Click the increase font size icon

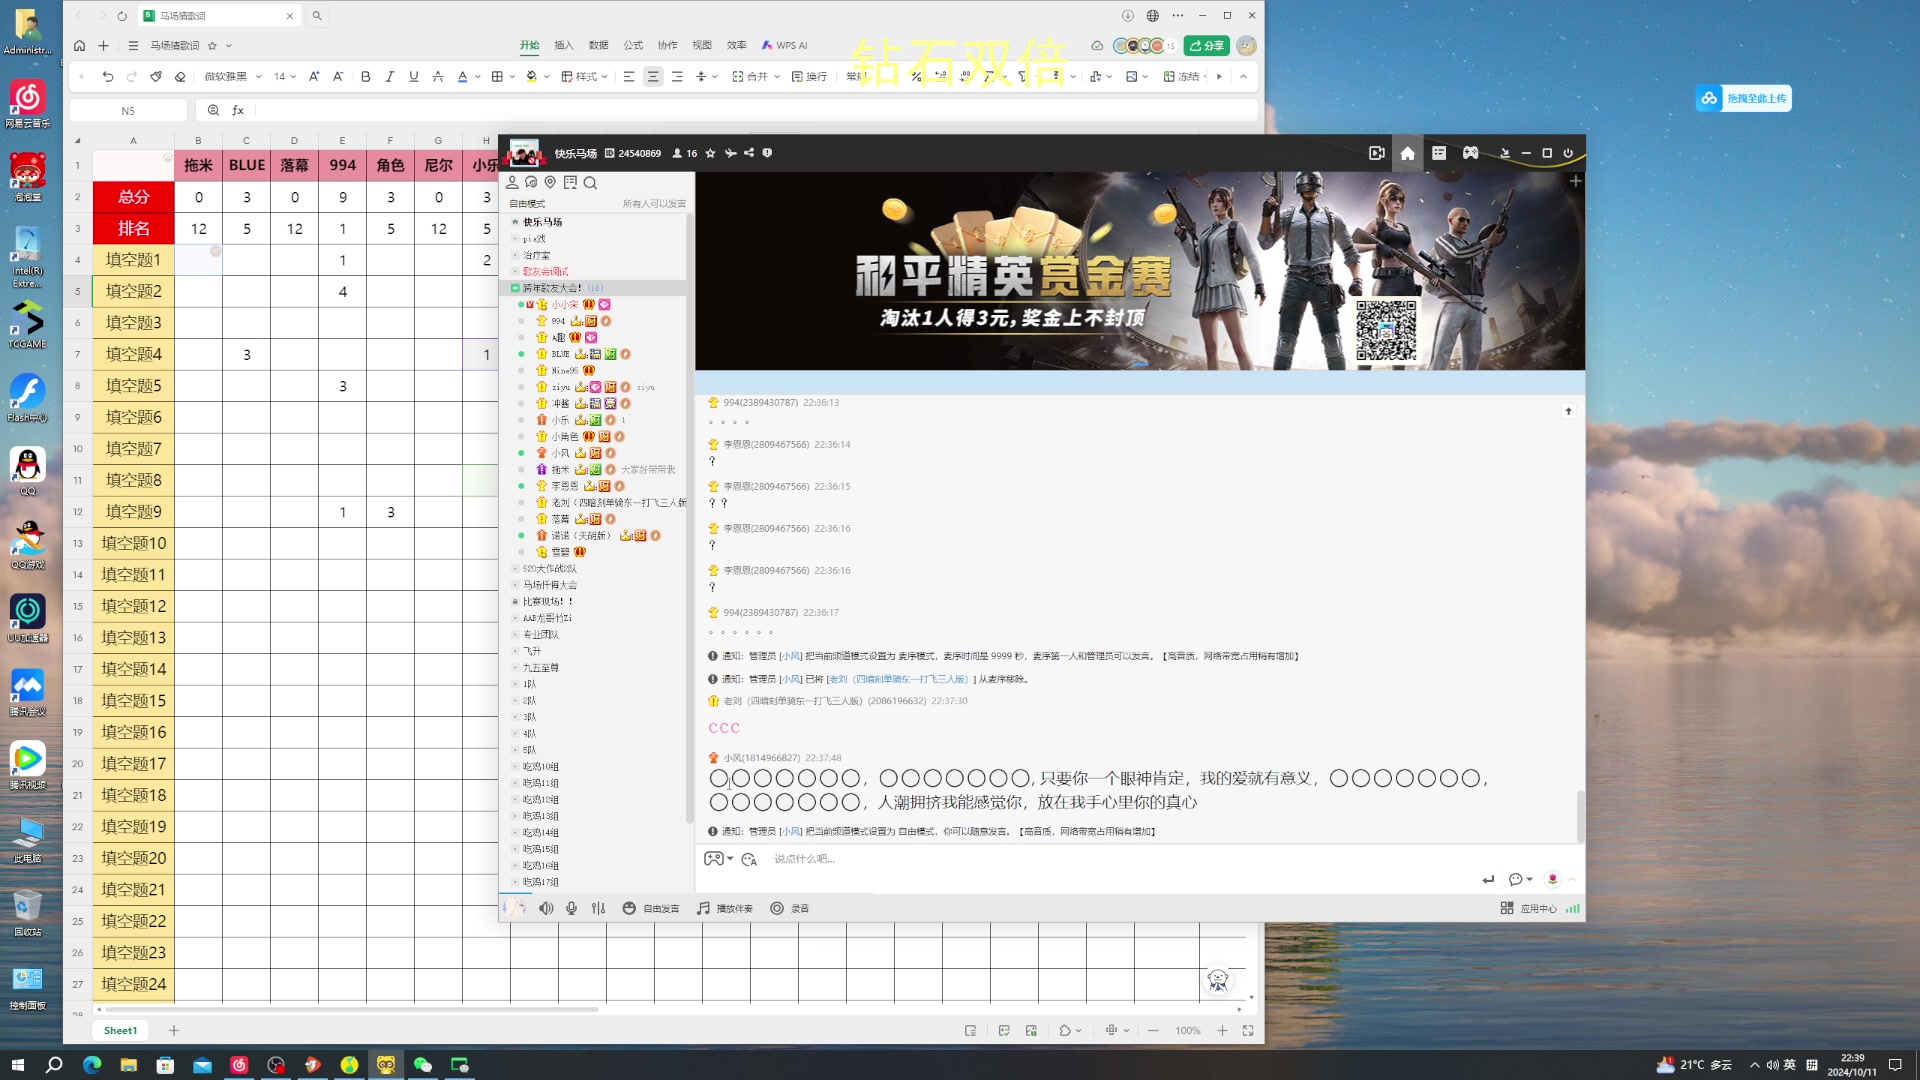pyautogui.click(x=314, y=77)
